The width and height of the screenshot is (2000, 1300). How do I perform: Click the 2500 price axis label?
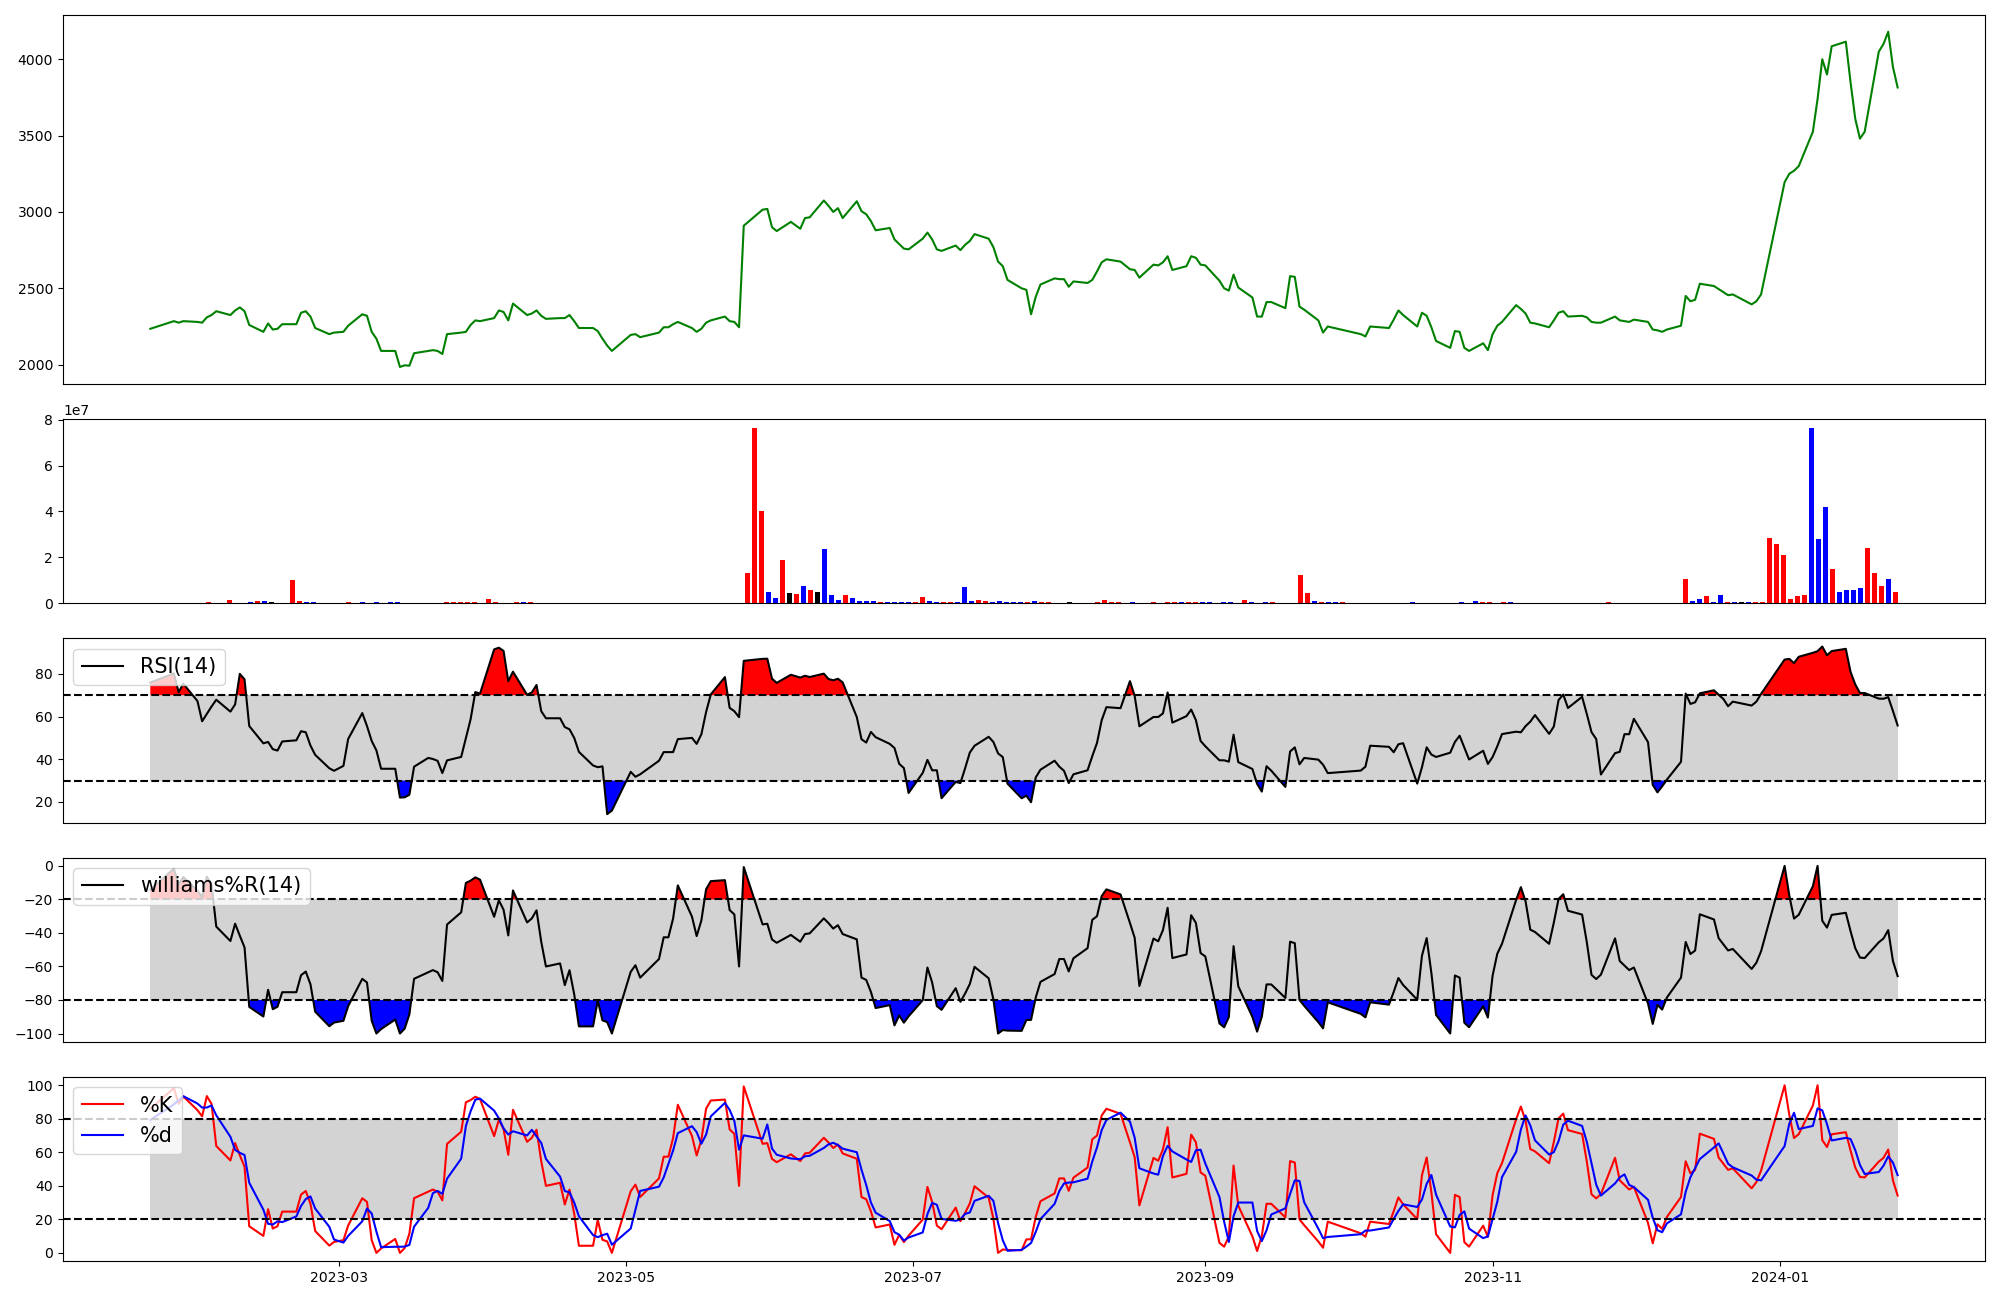tap(35, 289)
